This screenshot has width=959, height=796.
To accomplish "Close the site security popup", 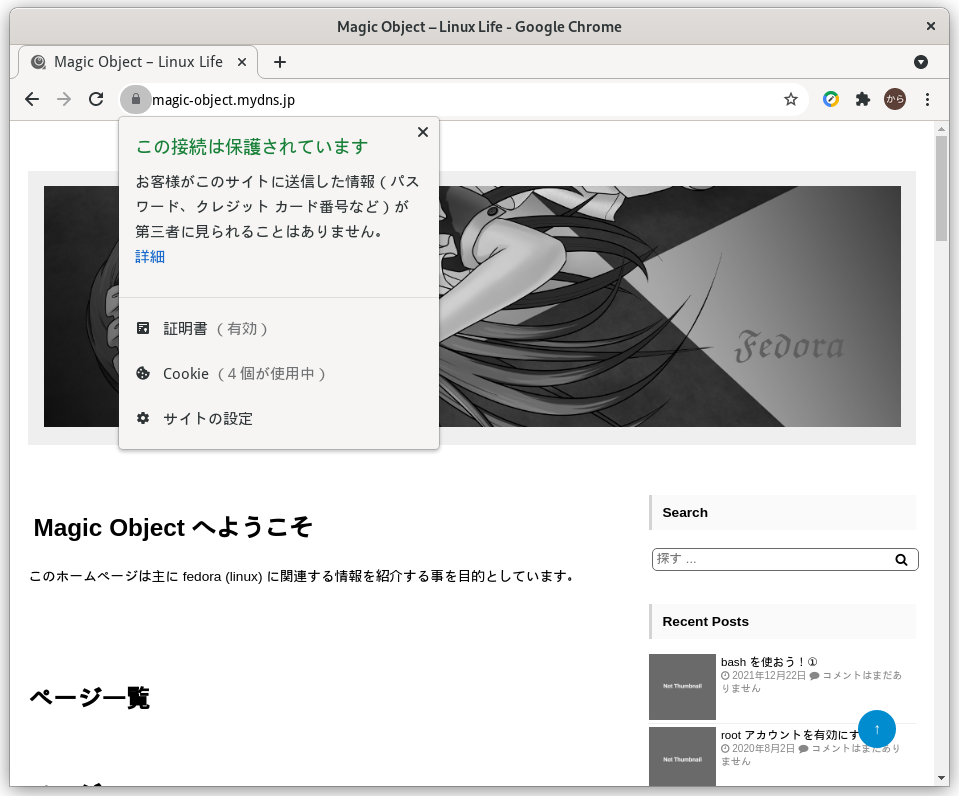I will click(x=423, y=132).
